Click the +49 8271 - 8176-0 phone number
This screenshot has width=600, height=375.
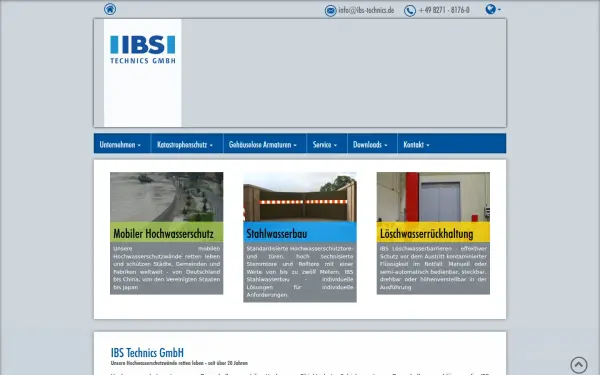click(444, 10)
